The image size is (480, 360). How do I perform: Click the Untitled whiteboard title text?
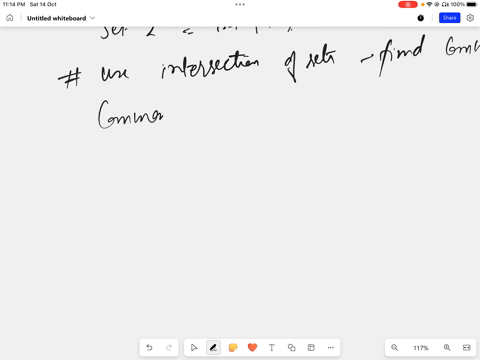tap(56, 18)
